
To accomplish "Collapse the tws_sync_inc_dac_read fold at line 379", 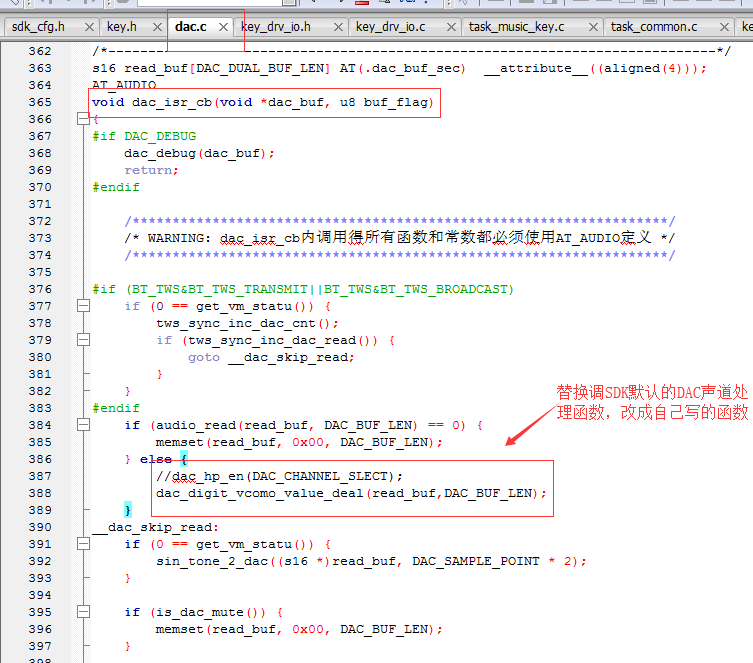I will (x=84, y=340).
